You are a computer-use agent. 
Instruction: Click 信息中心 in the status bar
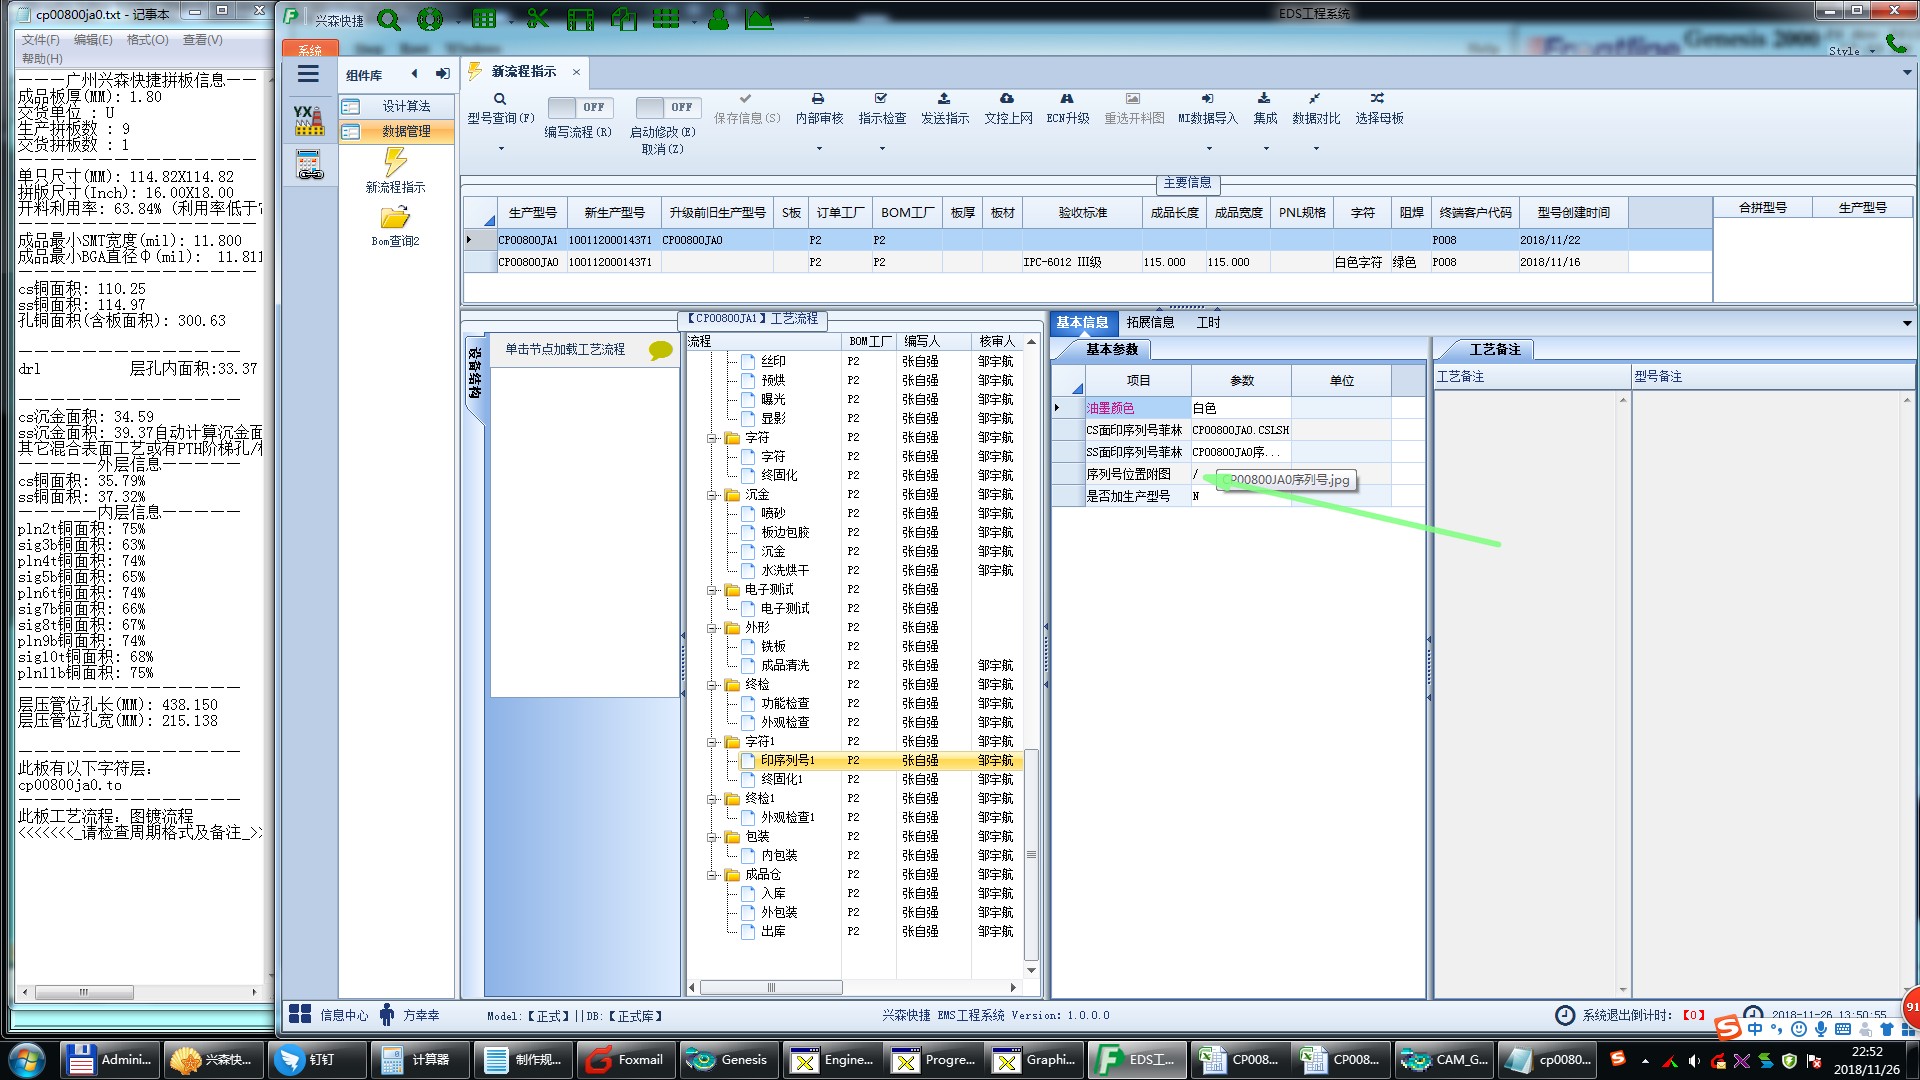[x=343, y=1015]
